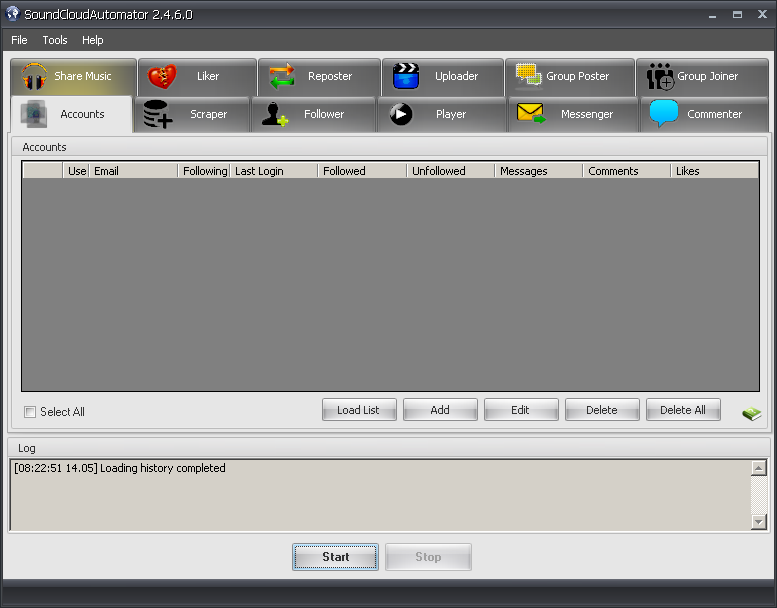The image size is (777, 608).
Task: Sort by the Followed column header
Action: tap(362, 171)
